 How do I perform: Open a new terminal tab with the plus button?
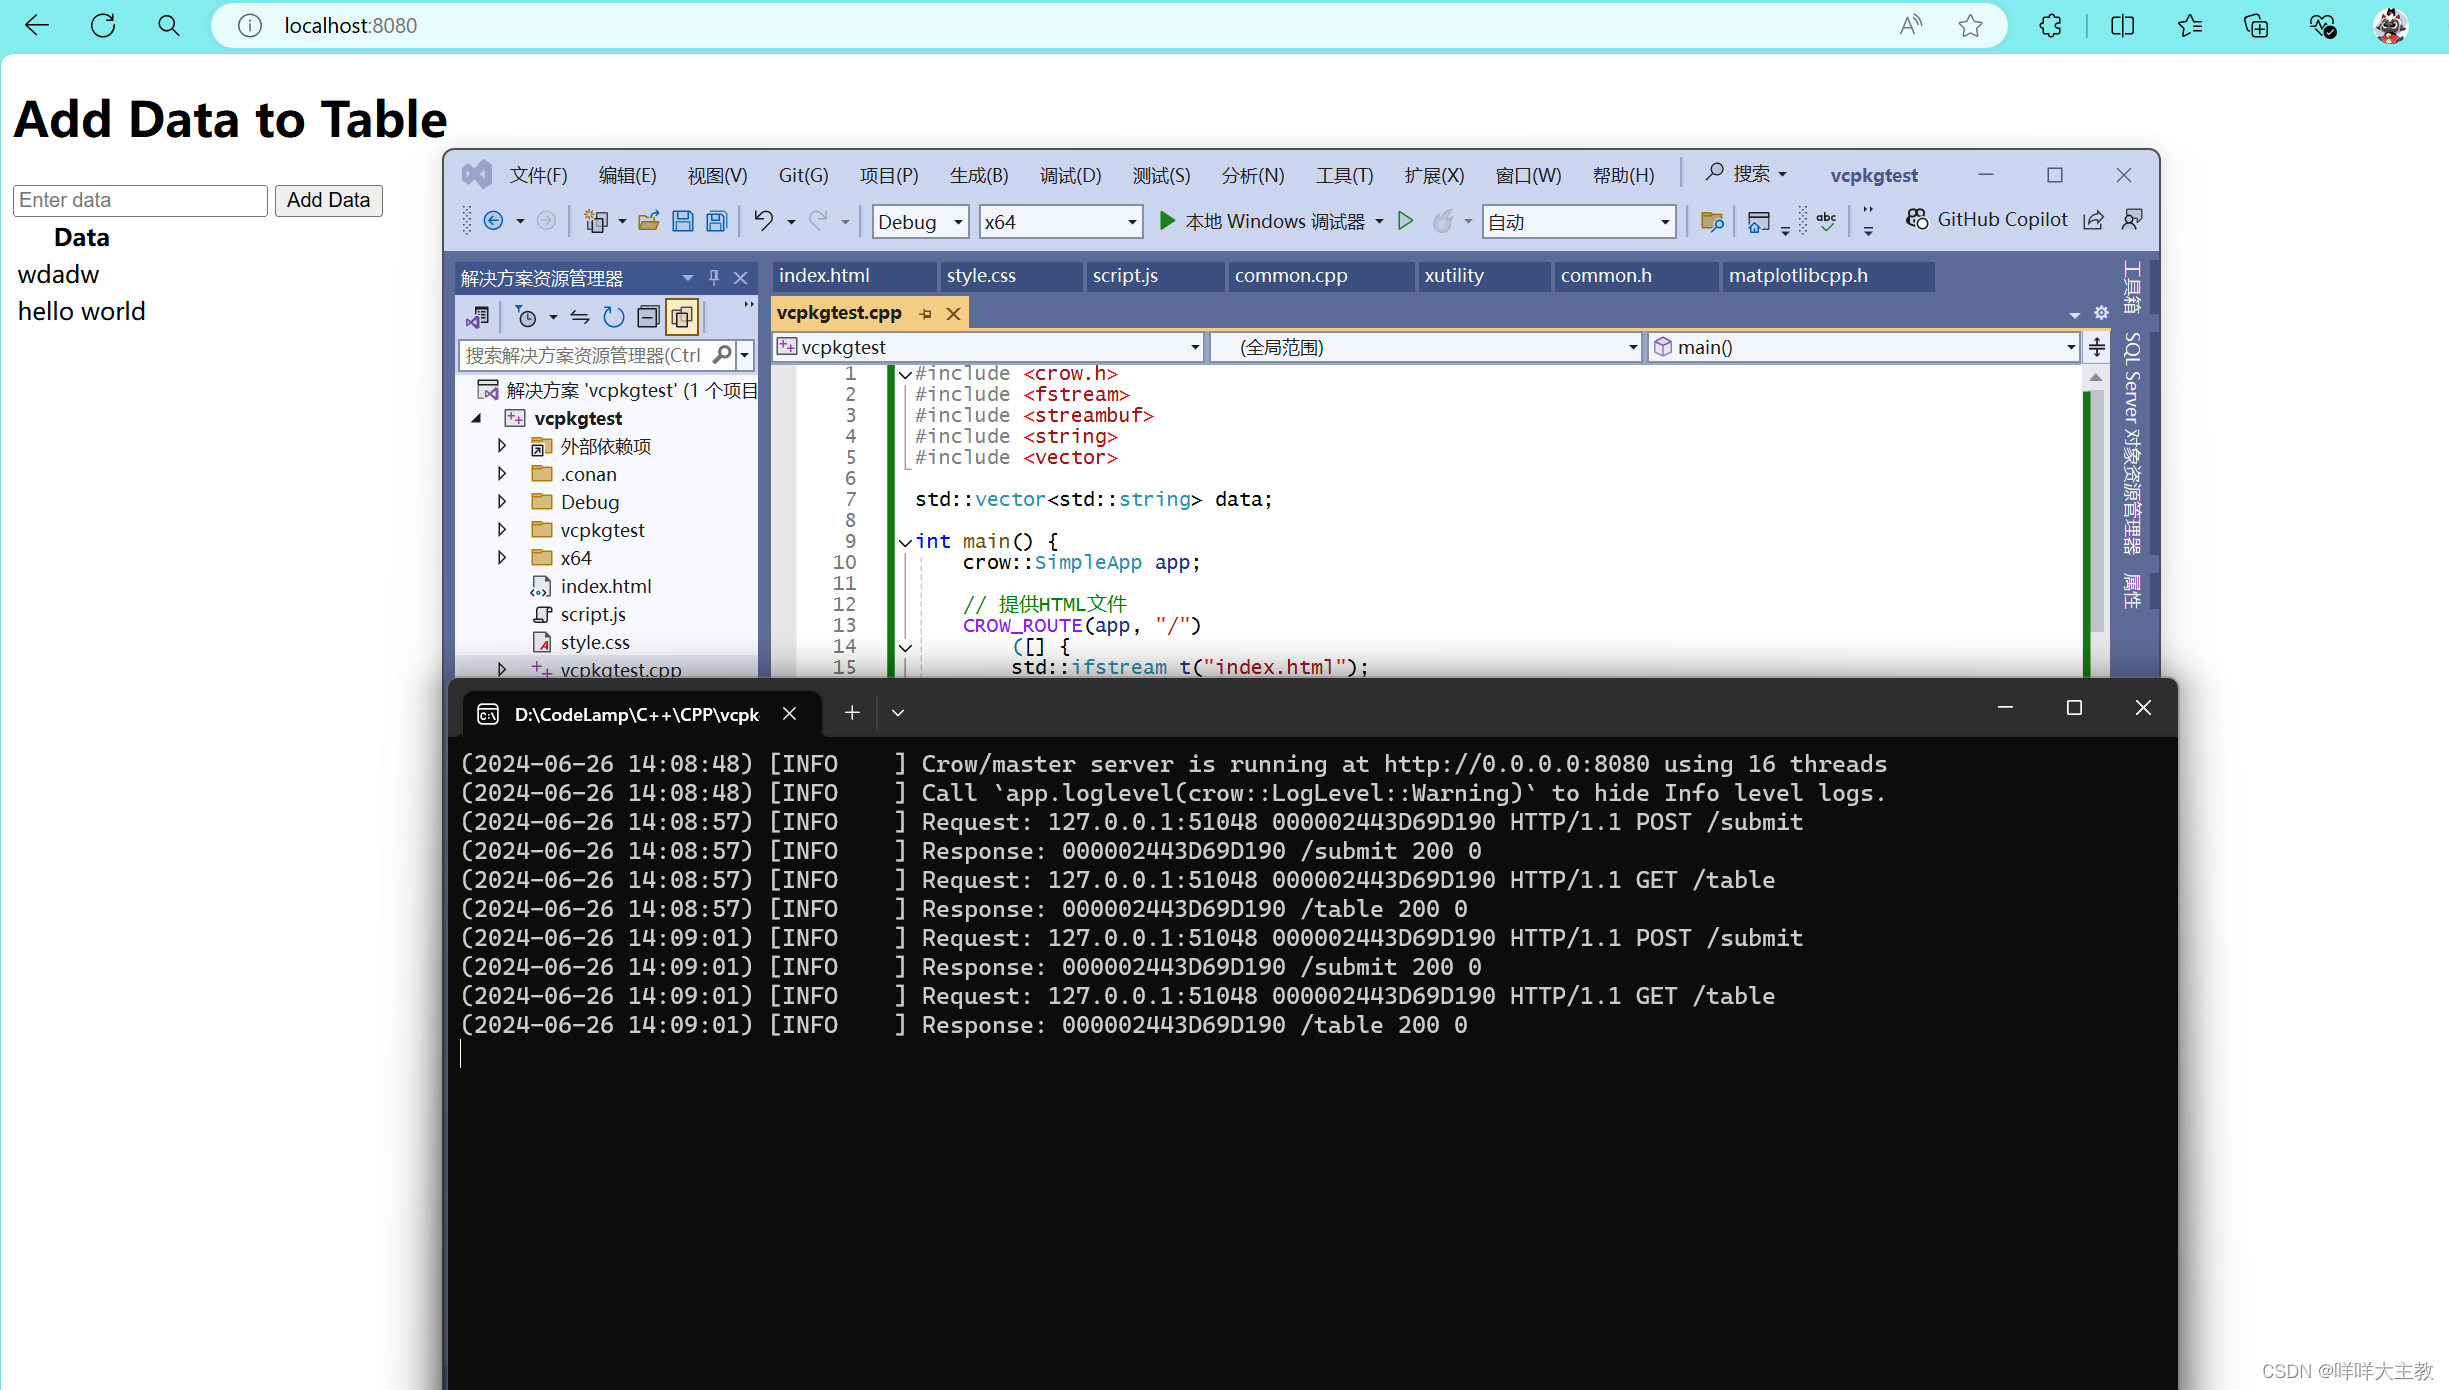851,712
